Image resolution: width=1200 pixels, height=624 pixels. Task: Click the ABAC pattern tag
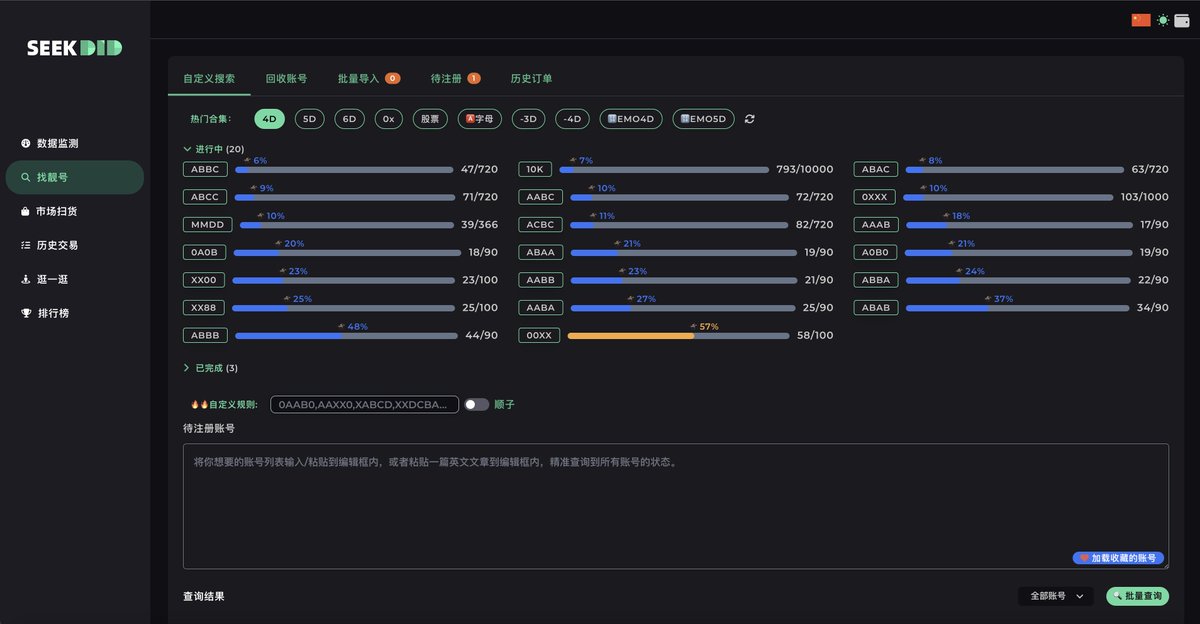tap(875, 170)
